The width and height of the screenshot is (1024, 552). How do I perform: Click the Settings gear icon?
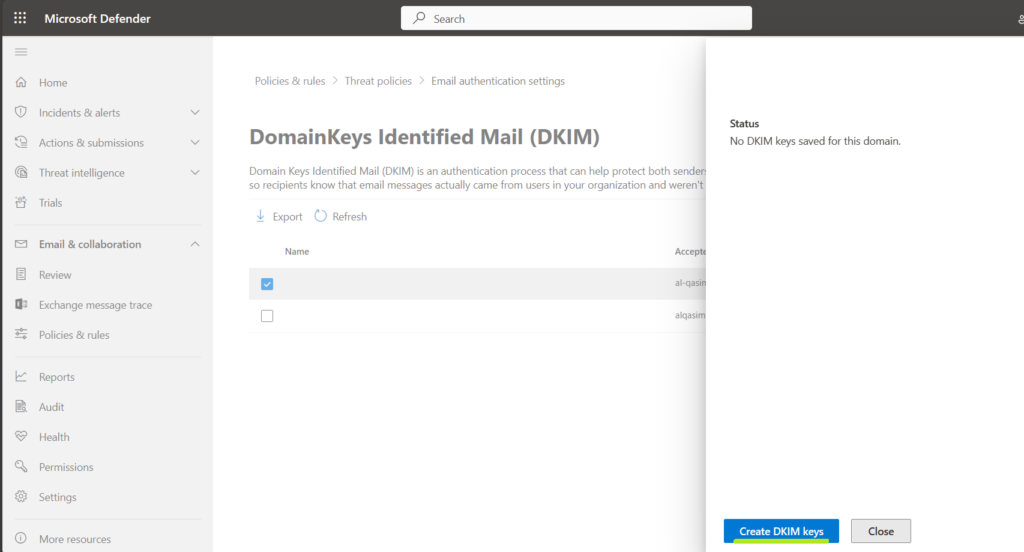click(x=21, y=496)
